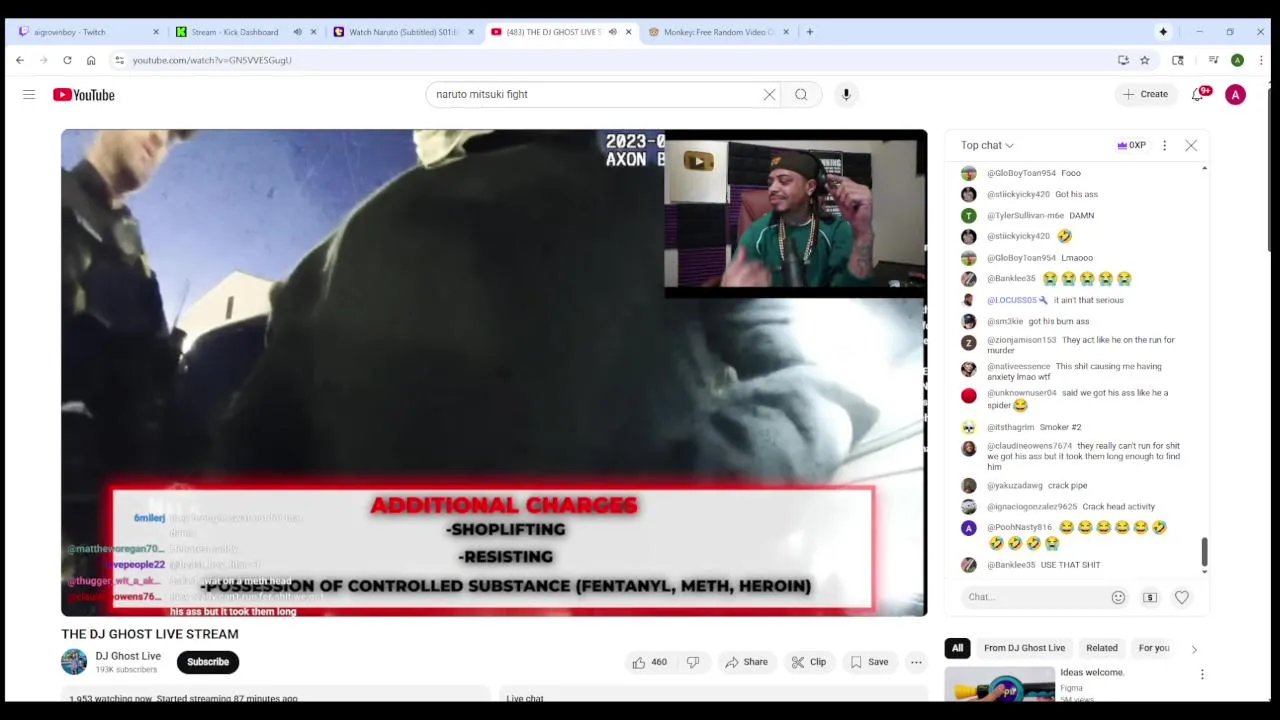The image size is (1280, 720).
Task: Open the chat emoji picker
Action: tap(1118, 597)
